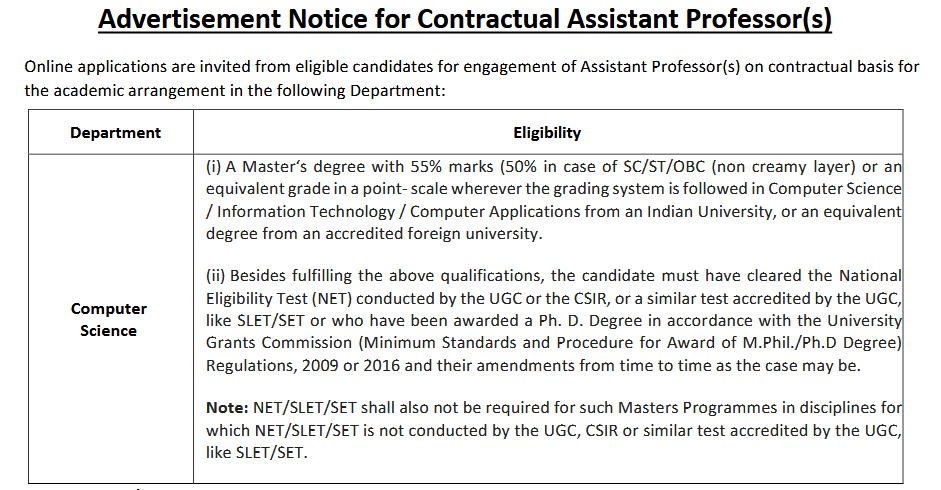Click eligibility clause (i) on Master's degree
The image size is (941, 490).
553,200
